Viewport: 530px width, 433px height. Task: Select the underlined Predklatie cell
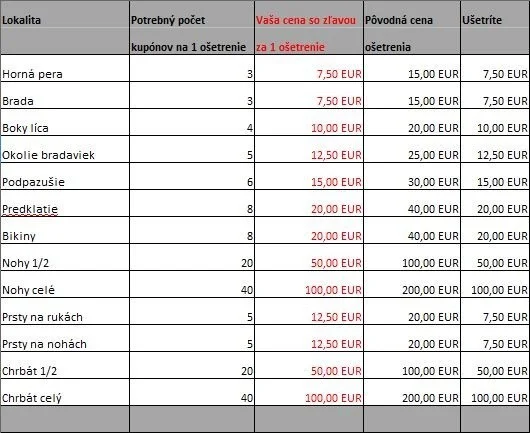pyautogui.click(x=65, y=203)
